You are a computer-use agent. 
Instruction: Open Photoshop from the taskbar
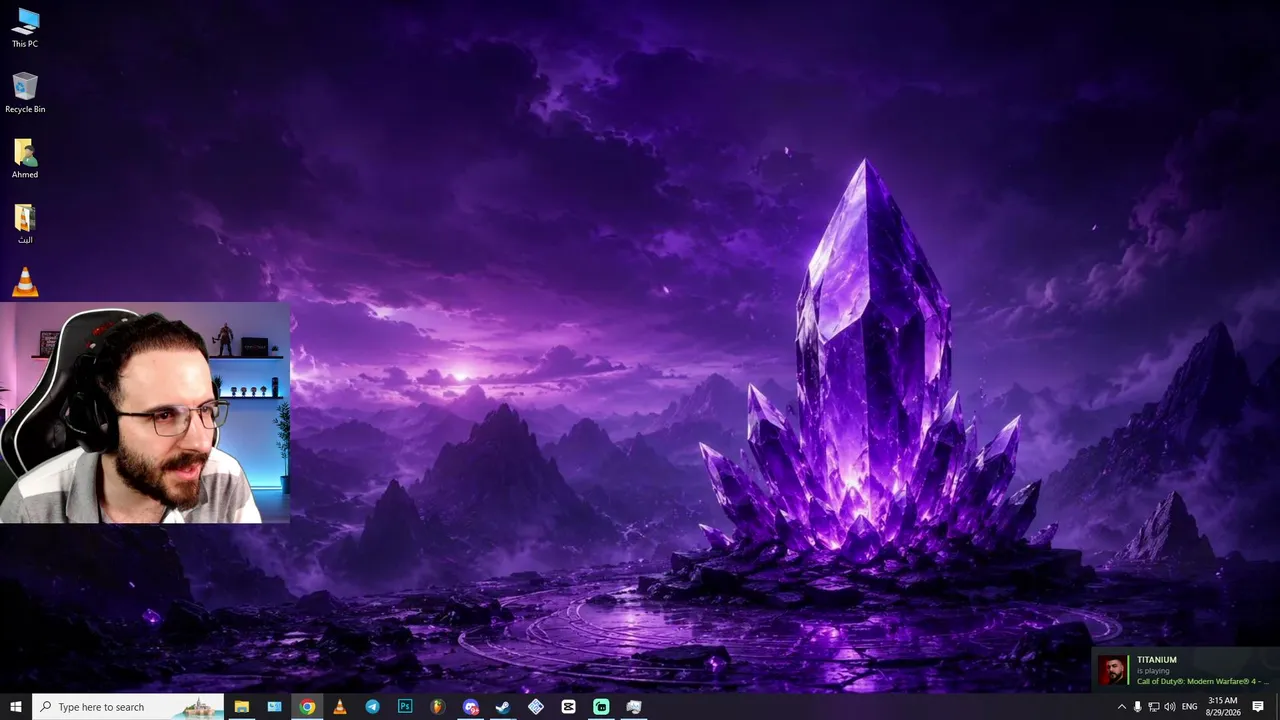(x=405, y=707)
